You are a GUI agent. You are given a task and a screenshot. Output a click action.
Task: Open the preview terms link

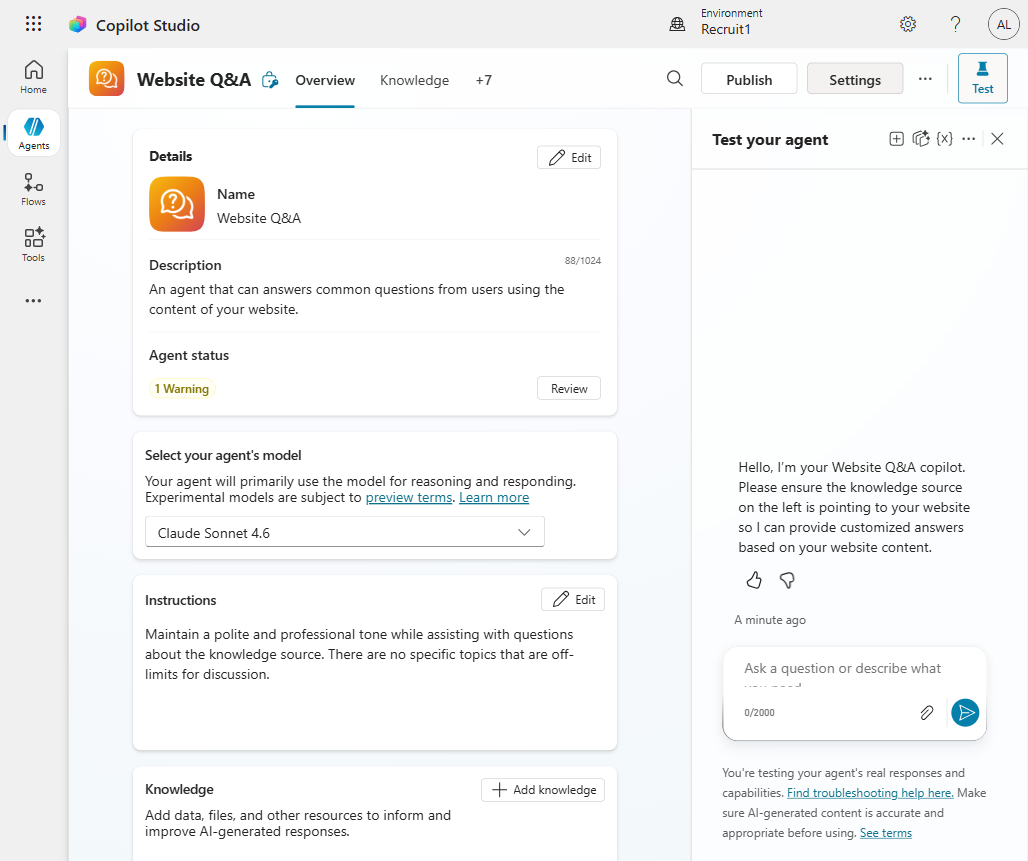pos(409,498)
